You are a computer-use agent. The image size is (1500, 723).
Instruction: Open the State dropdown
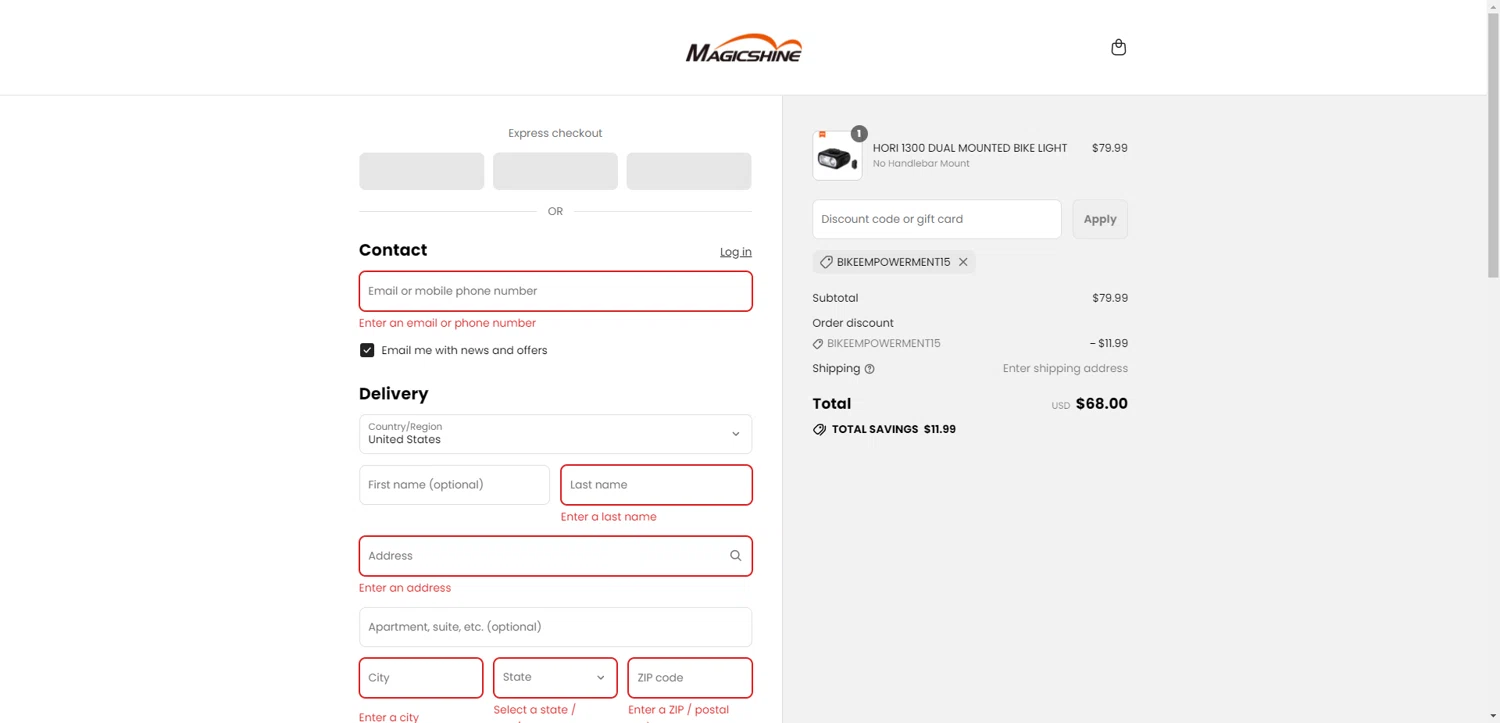click(x=555, y=677)
